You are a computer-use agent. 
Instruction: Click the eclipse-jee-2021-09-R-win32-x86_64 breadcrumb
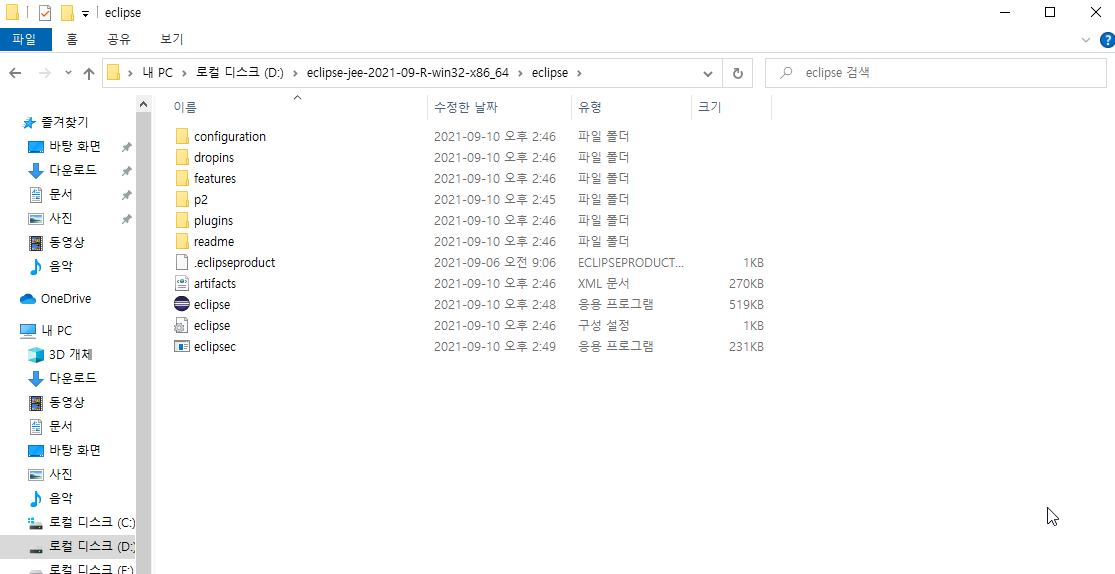(x=407, y=73)
